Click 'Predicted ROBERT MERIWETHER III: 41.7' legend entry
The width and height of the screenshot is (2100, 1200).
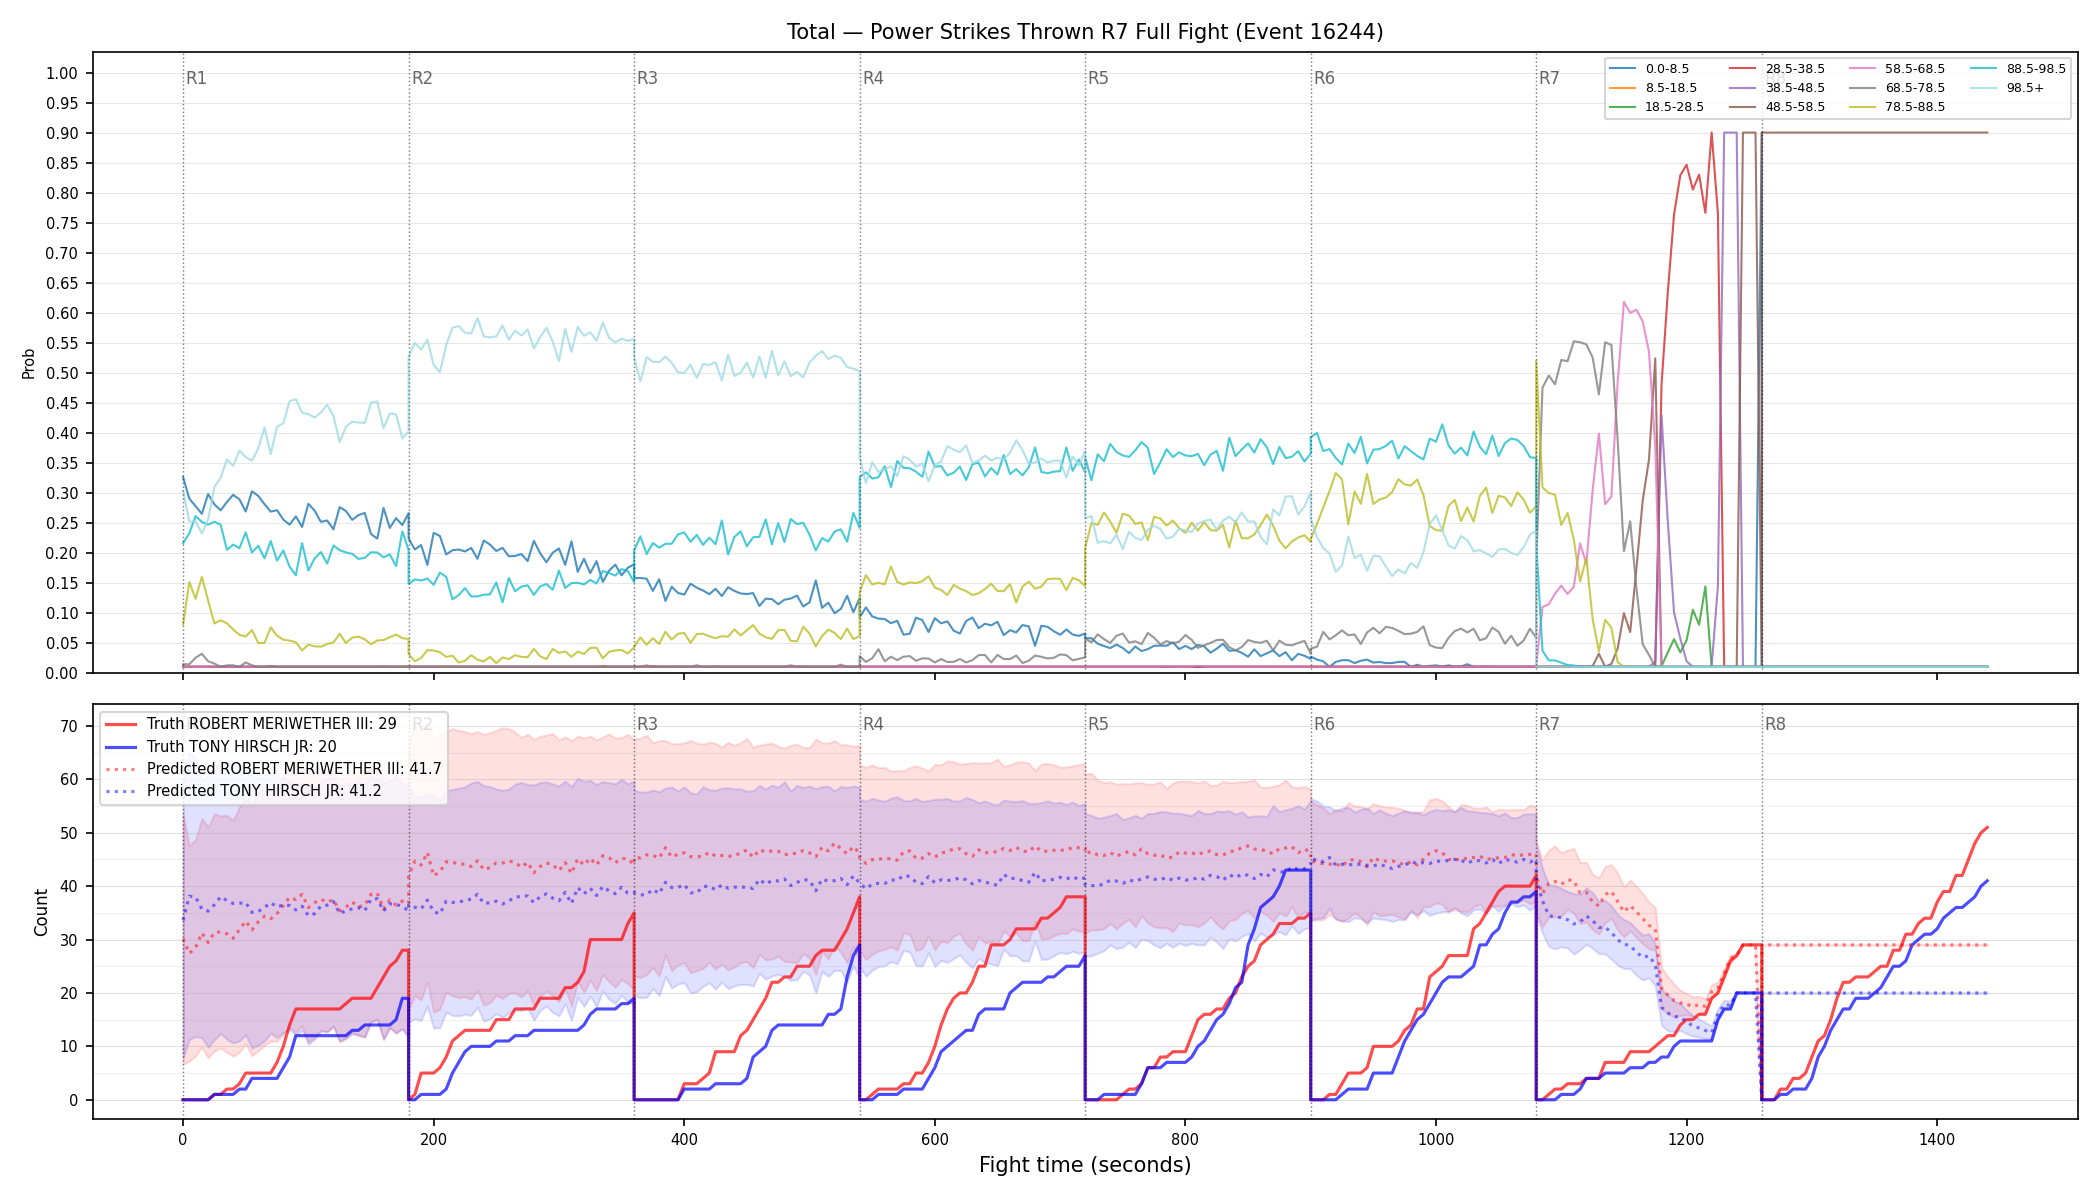[273, 769]
